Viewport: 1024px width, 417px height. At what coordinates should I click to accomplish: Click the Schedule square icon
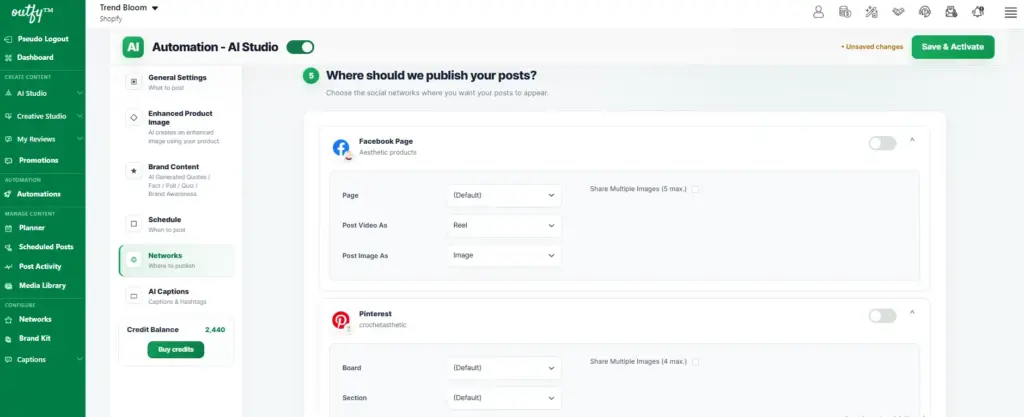coord(134,224)
